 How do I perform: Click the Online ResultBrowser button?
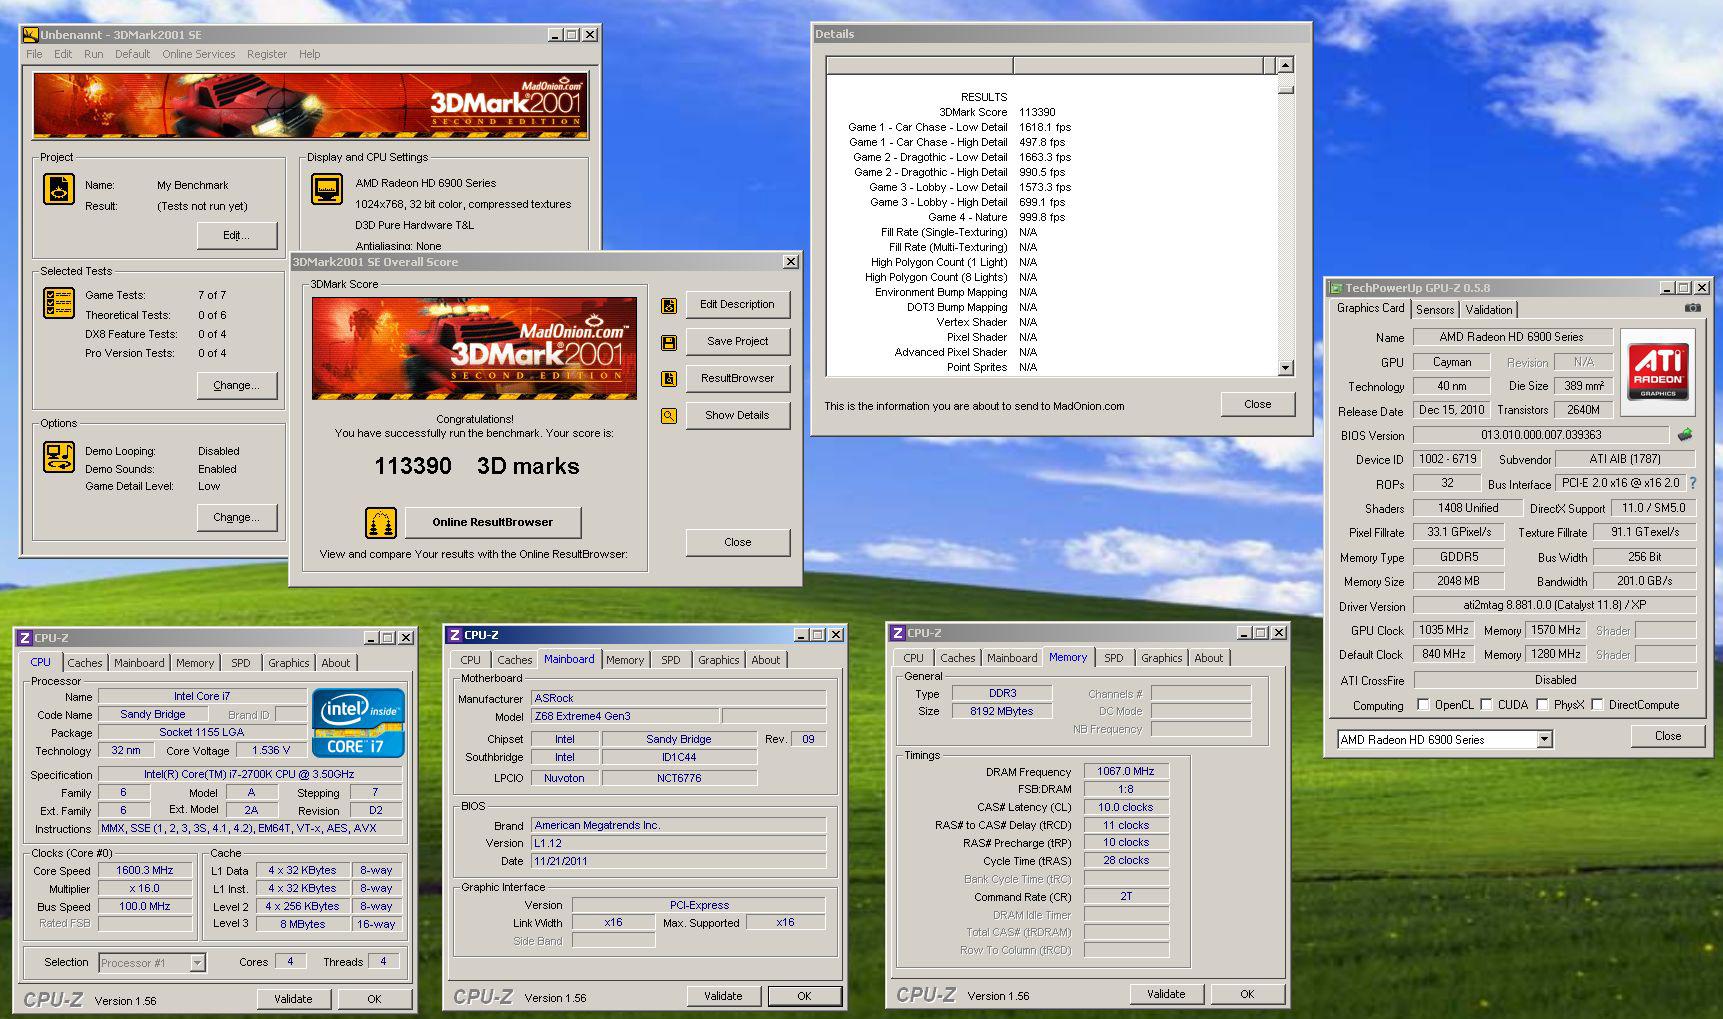(x=492, y=522)
